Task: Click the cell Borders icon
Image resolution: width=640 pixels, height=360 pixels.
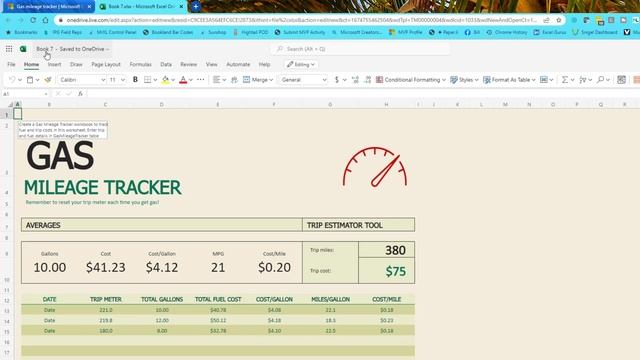Action: tap(147, 80)
